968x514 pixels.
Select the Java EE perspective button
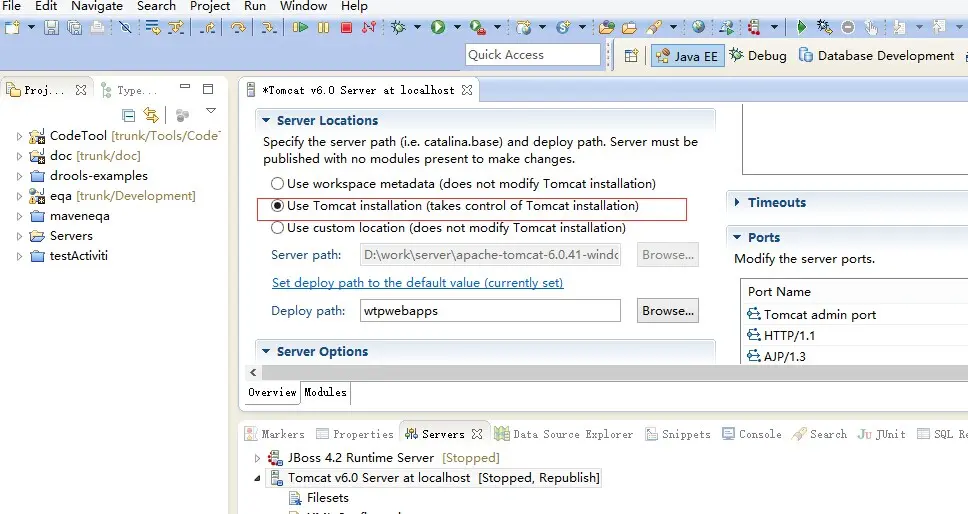point(687,56)
